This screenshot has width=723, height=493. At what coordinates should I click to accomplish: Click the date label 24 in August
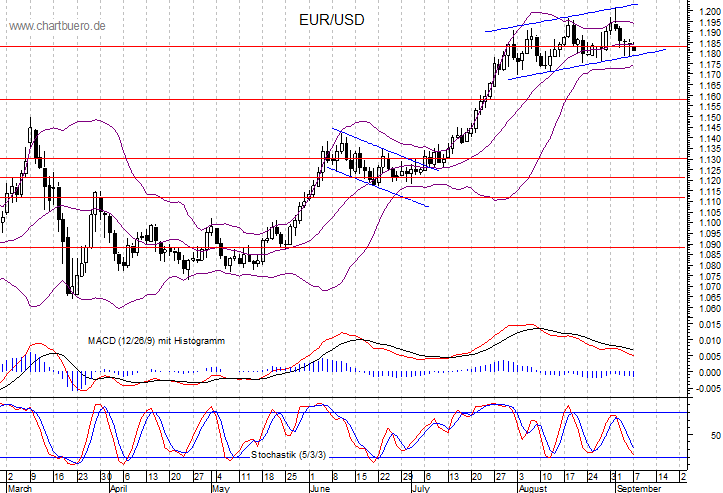click(x=593, y=476)
